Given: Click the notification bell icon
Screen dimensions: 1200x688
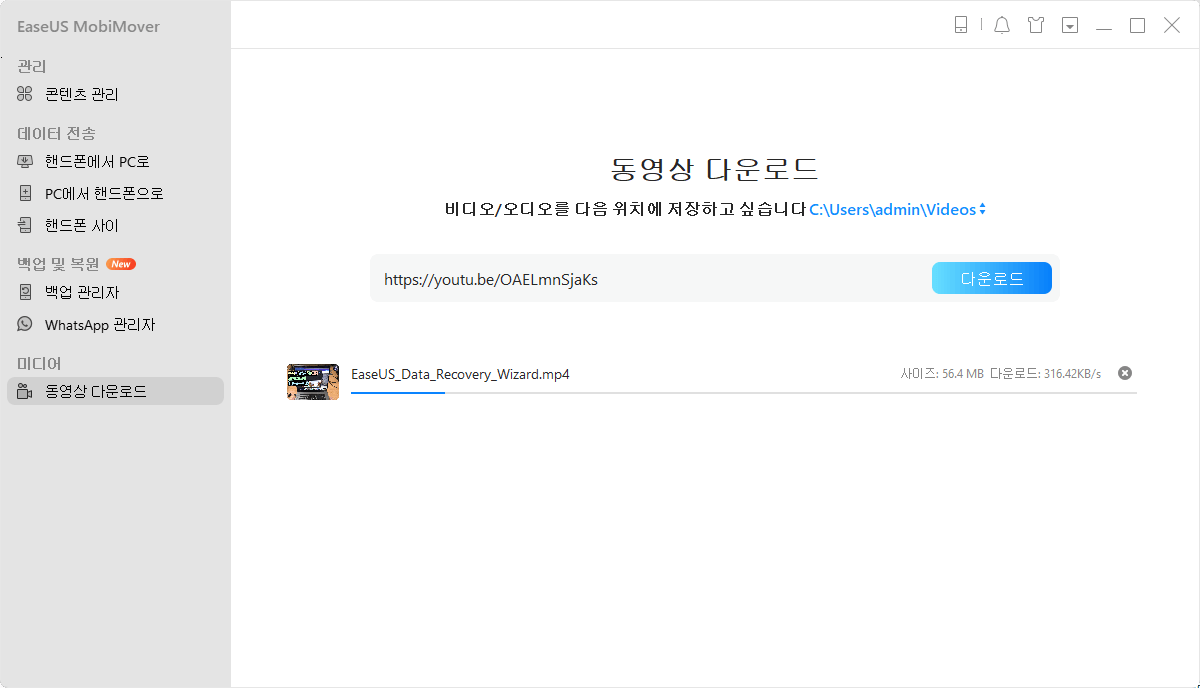Looking at the screenshot, I should point(1002,24).
